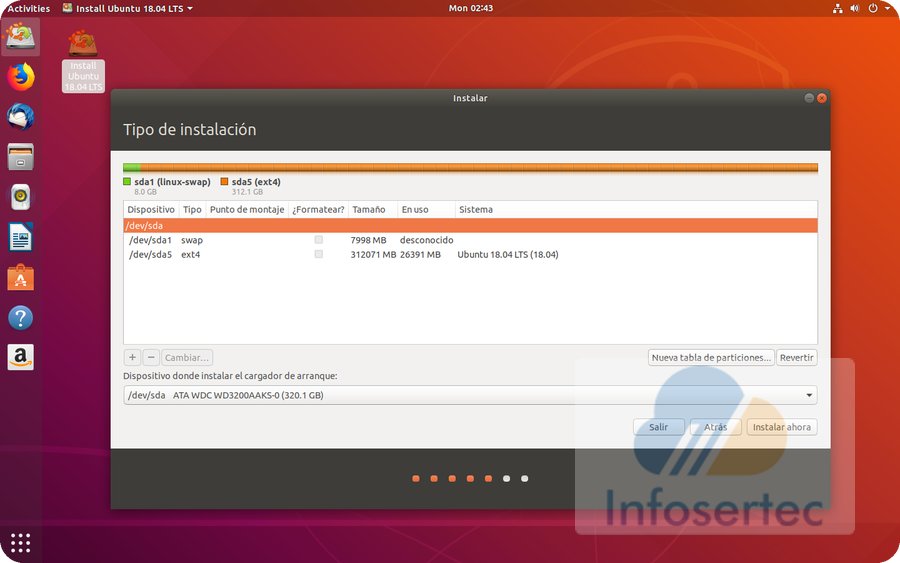Click the orange sda5 partition bar
Viewport: 900px width, 563px height.
pyautogui.click(x=480, y=168)
